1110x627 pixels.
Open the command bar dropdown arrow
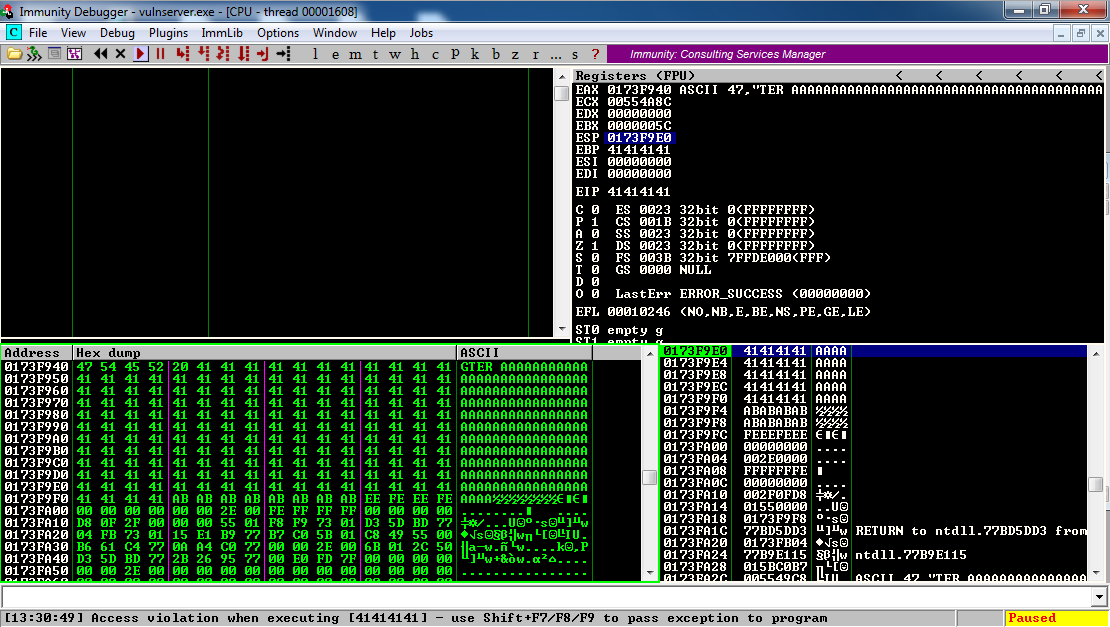1098,597
